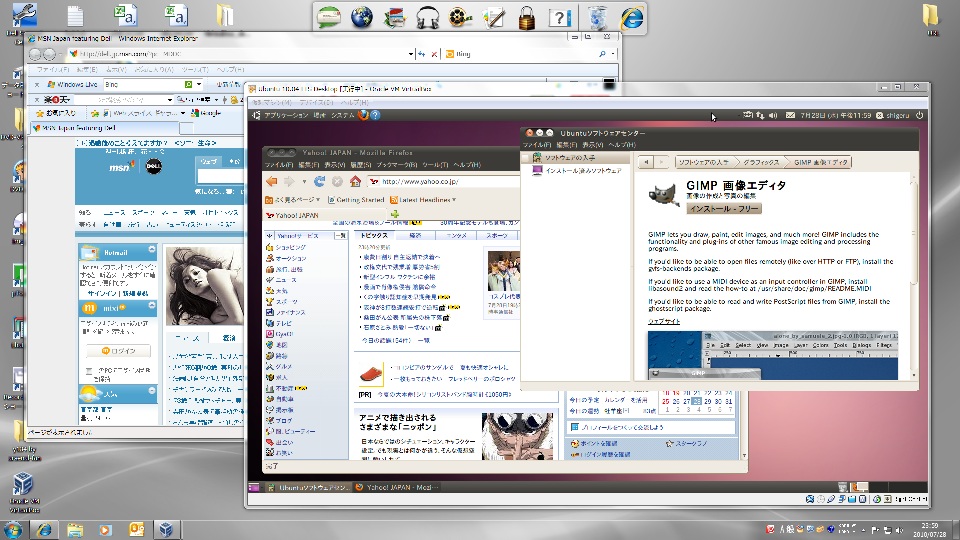Open the IE address bar dropdown
Image resolution: width=960 pixels, height=540 pixels.
[411, 54]
